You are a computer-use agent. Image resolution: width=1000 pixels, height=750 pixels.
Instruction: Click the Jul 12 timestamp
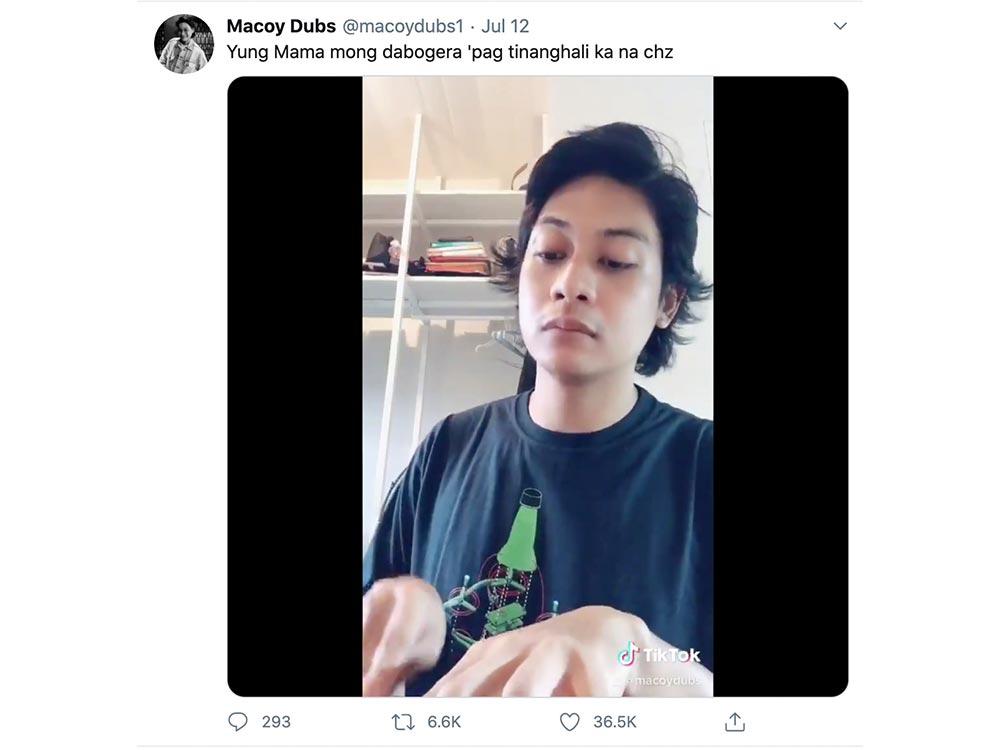coord(505,26)
